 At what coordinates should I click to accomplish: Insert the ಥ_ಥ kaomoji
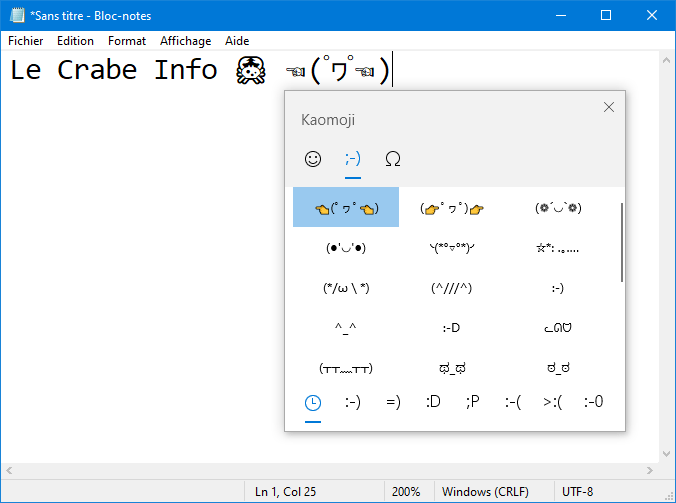pyautogui.click(x=451, y=368)
